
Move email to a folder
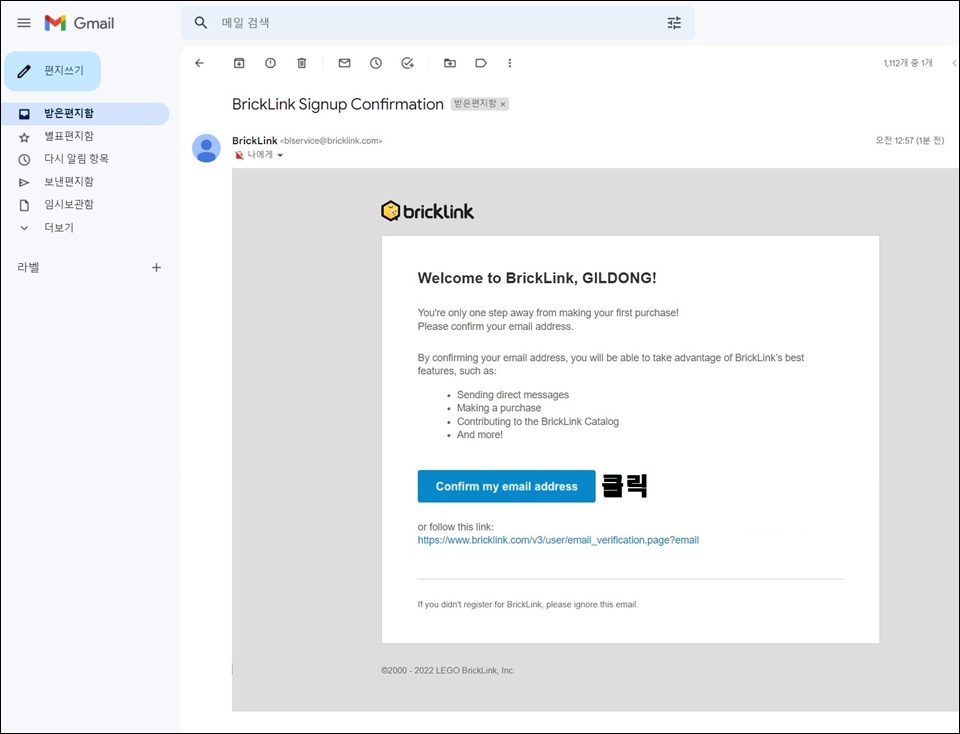tap(450, 63)
